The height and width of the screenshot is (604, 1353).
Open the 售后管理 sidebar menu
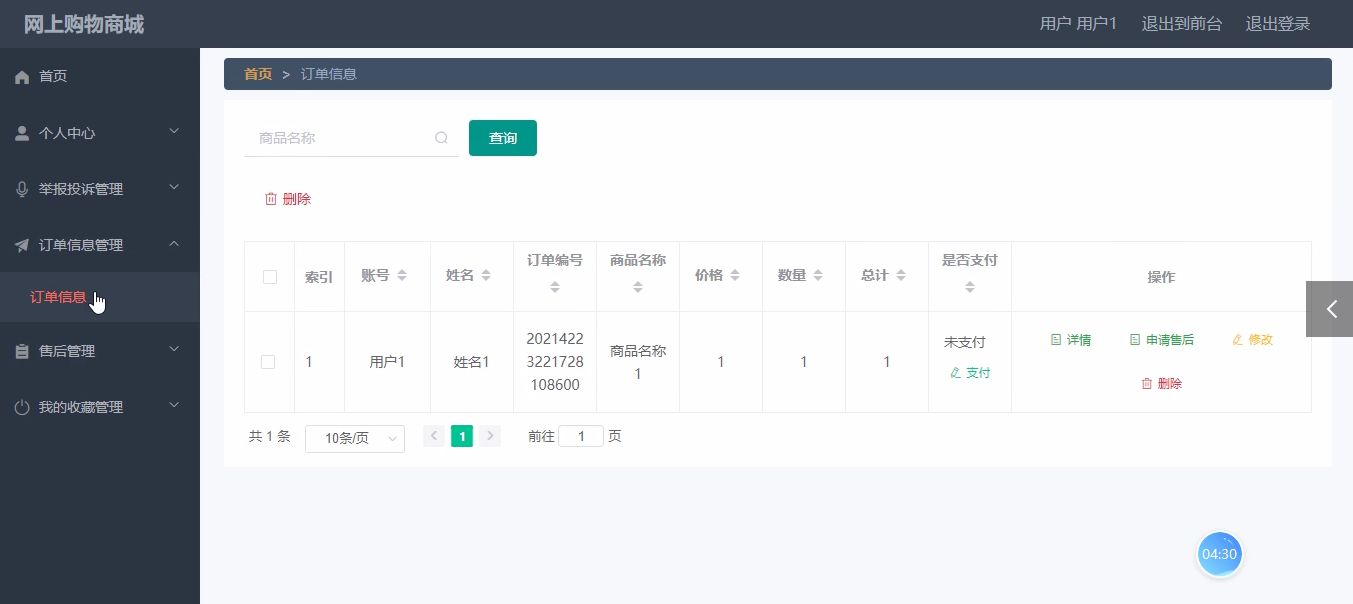[x=100, y=351]
